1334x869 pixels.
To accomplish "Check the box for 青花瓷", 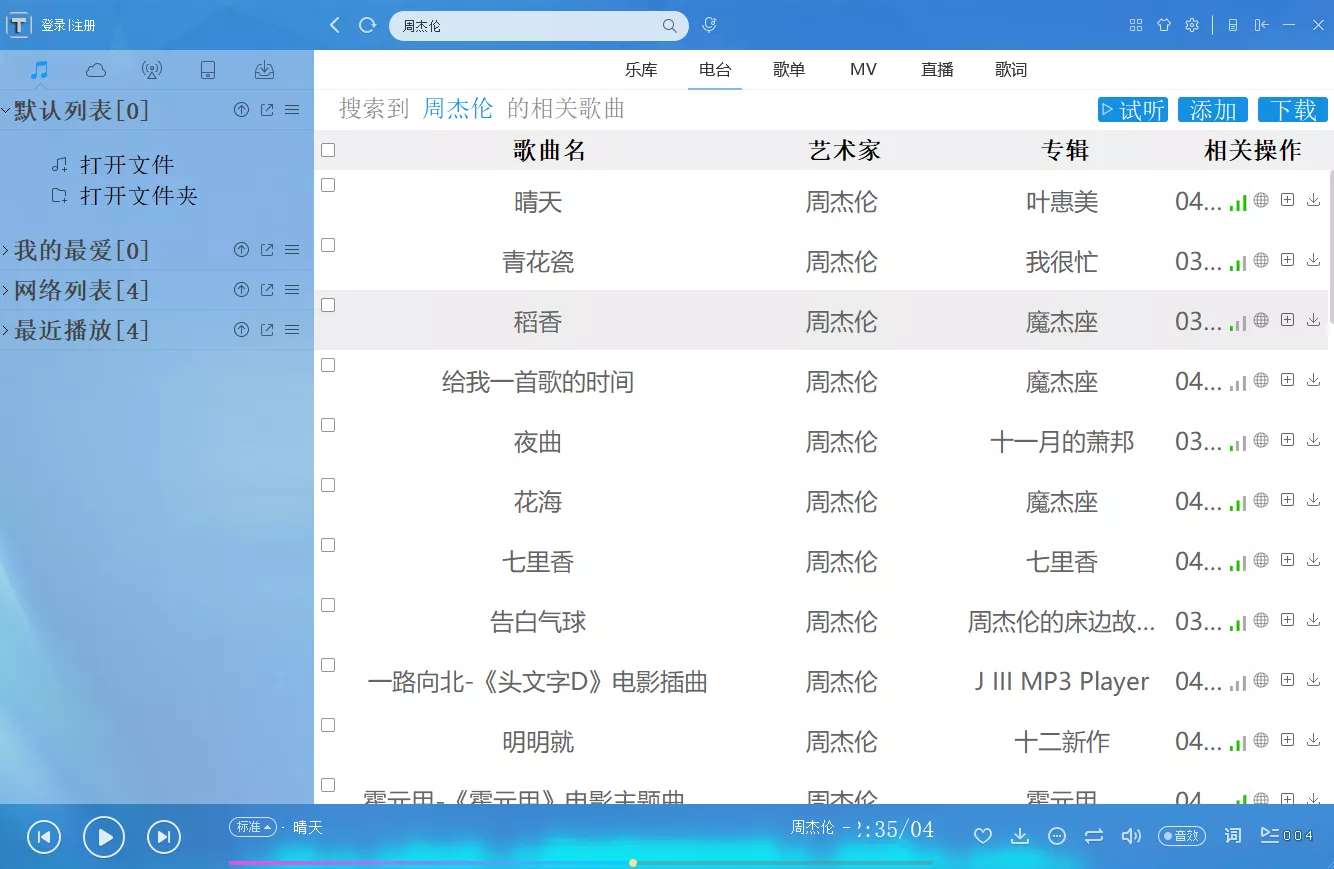I will (x=328, y=245).
